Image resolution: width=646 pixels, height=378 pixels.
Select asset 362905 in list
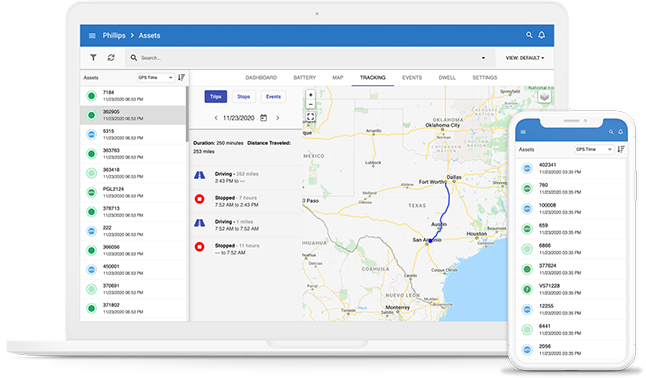point(133,115)
